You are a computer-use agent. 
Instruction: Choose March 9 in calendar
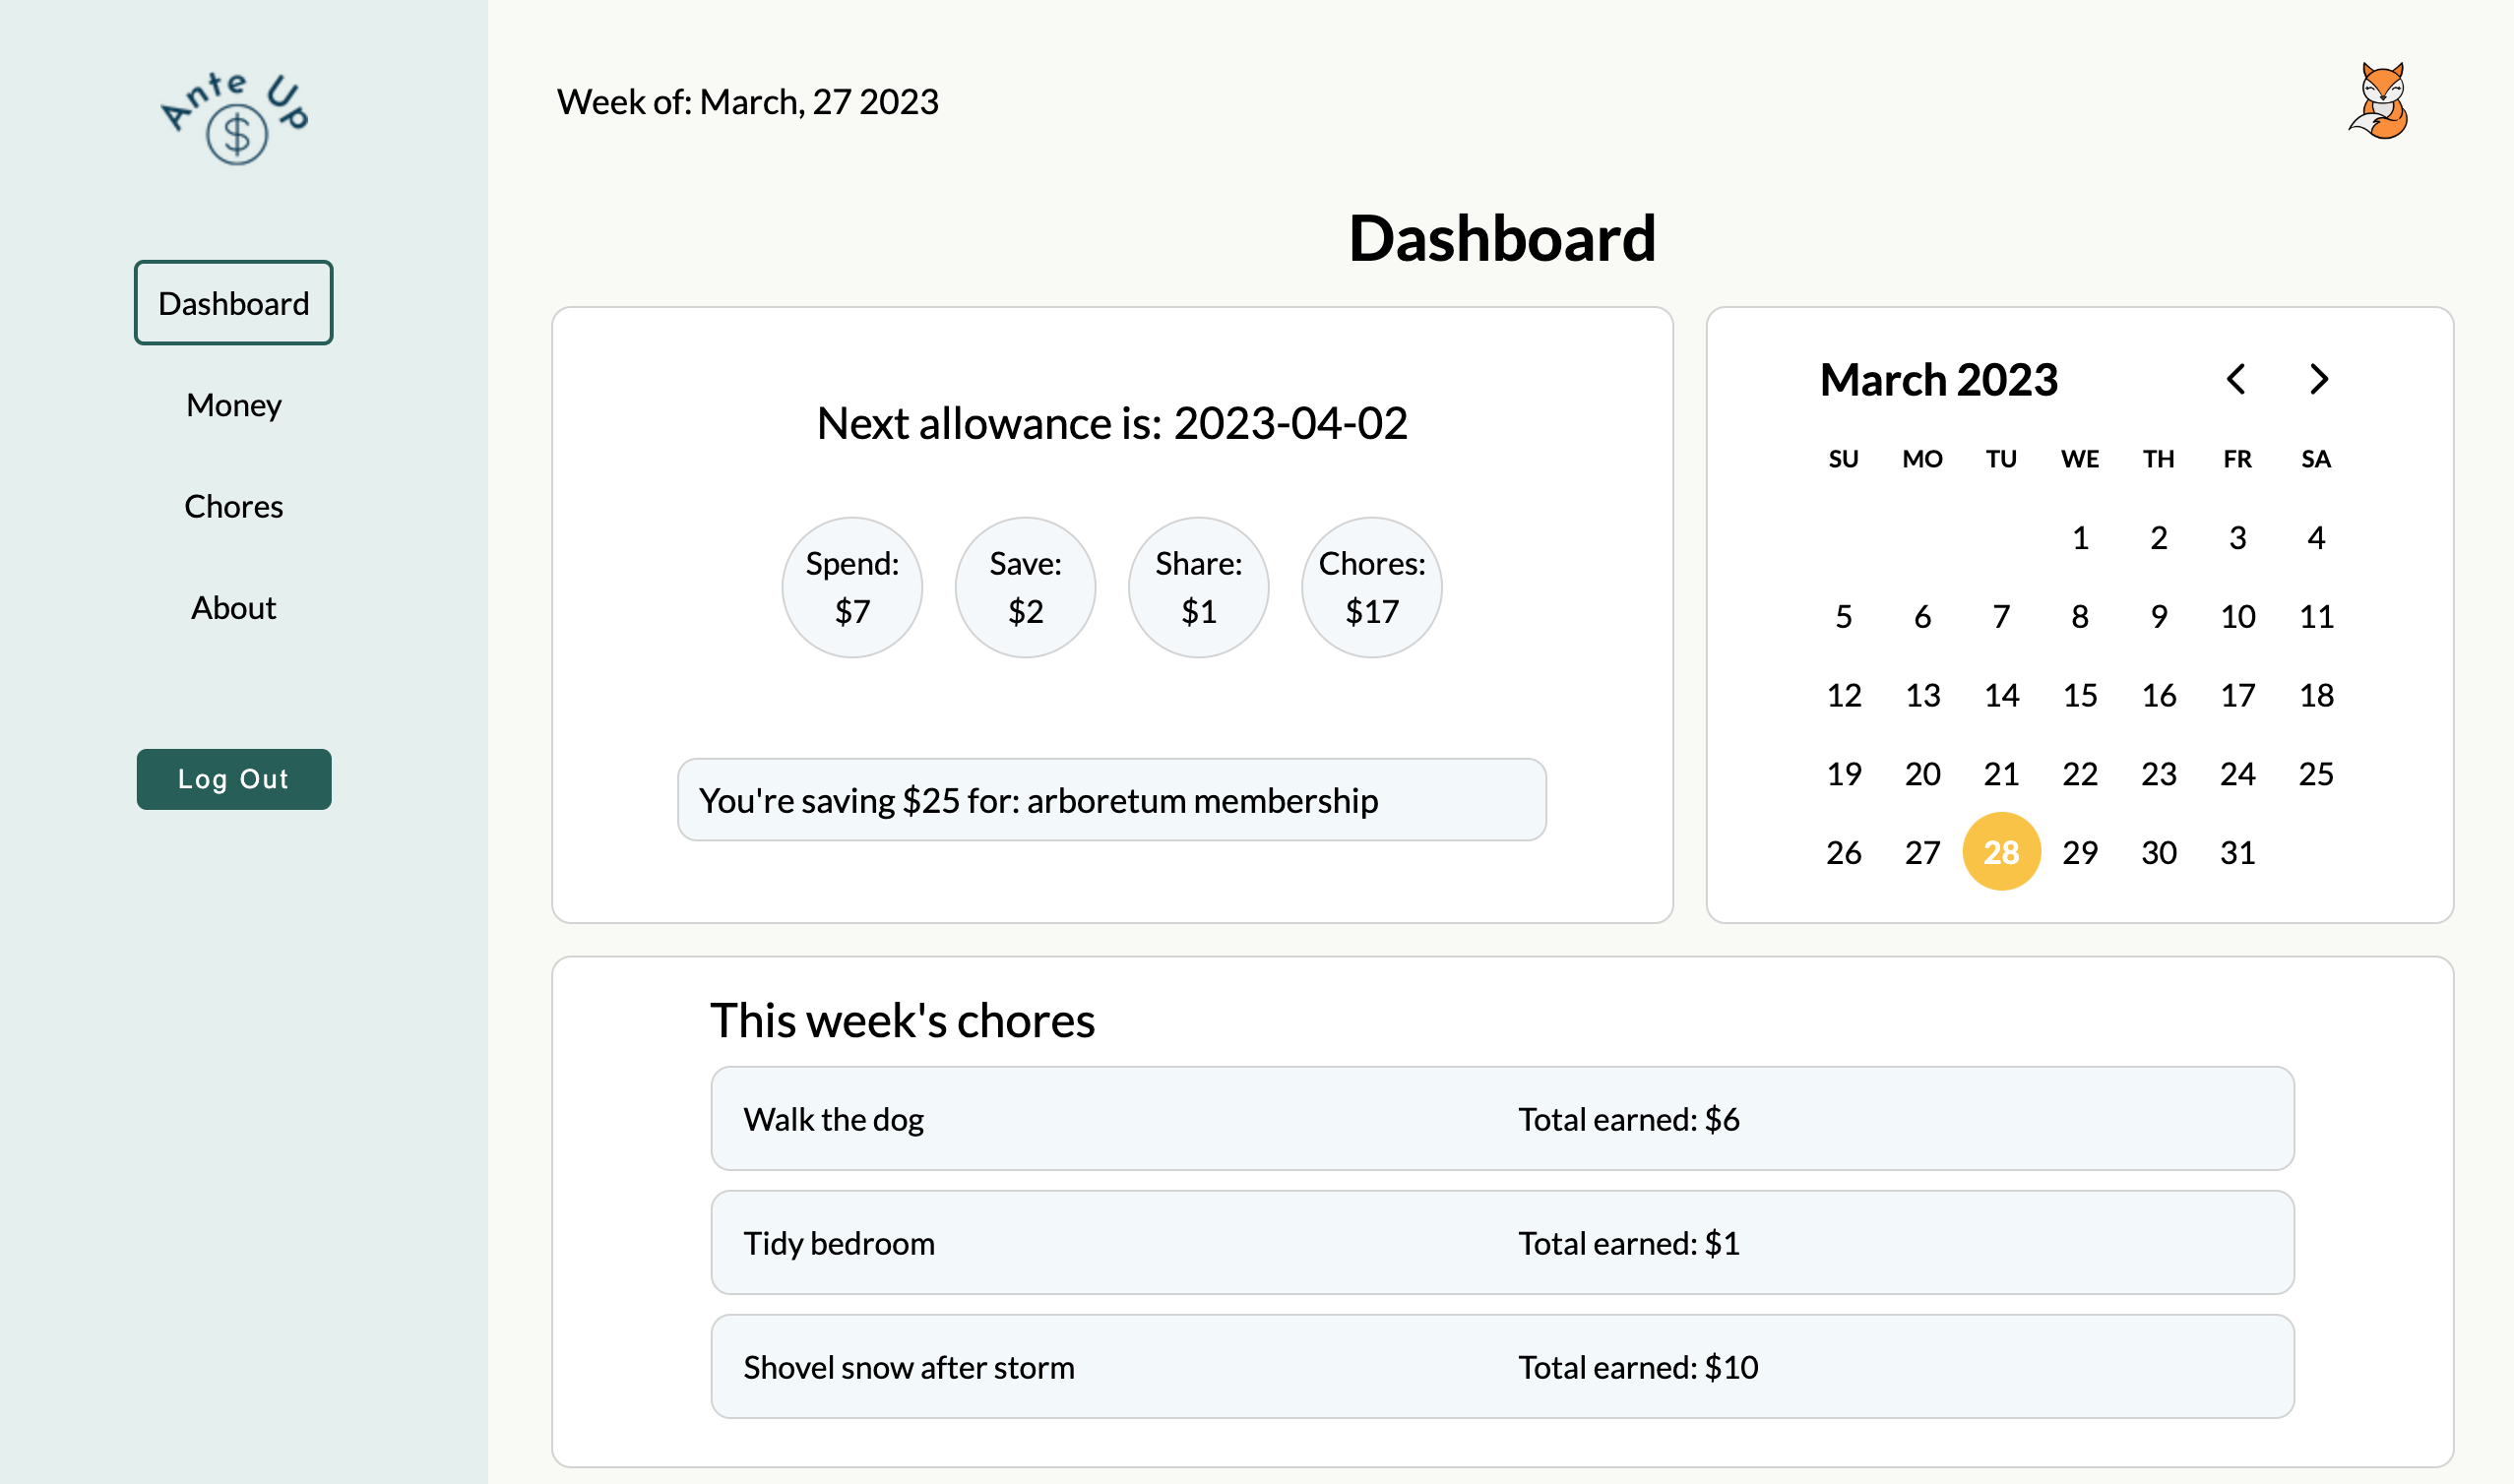point(2159,616)
